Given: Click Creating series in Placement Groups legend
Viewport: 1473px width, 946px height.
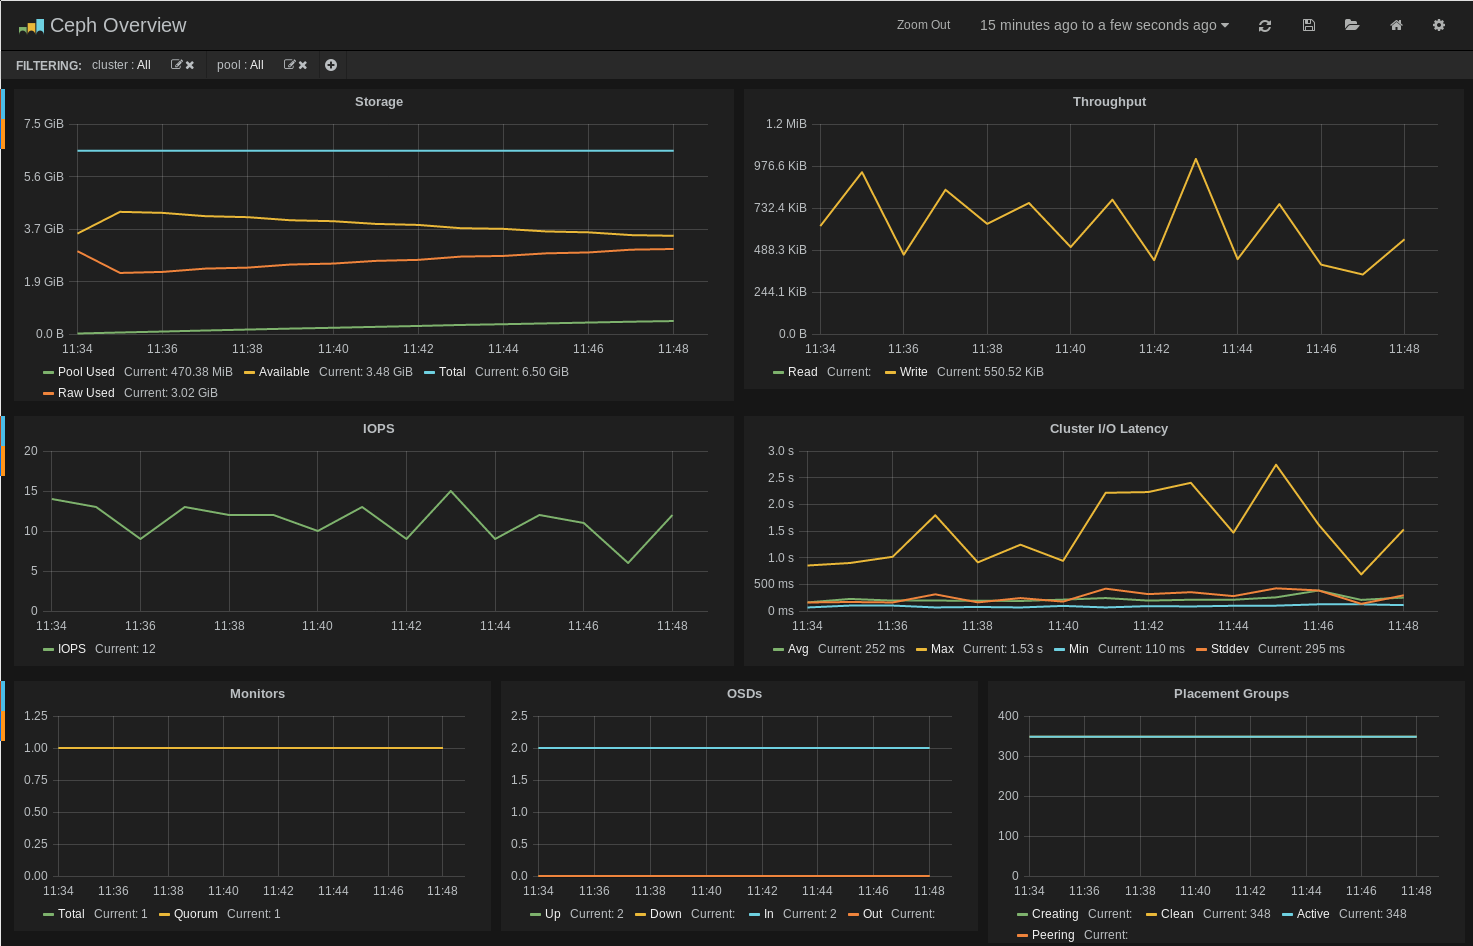Looking at the screenshot, I should 1055,914.
